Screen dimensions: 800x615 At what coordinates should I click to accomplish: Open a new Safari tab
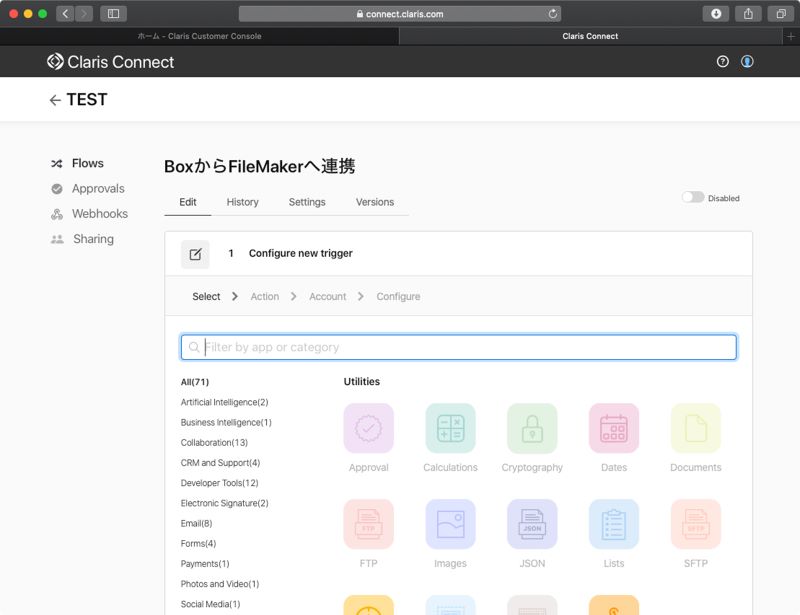click(790, 36)
